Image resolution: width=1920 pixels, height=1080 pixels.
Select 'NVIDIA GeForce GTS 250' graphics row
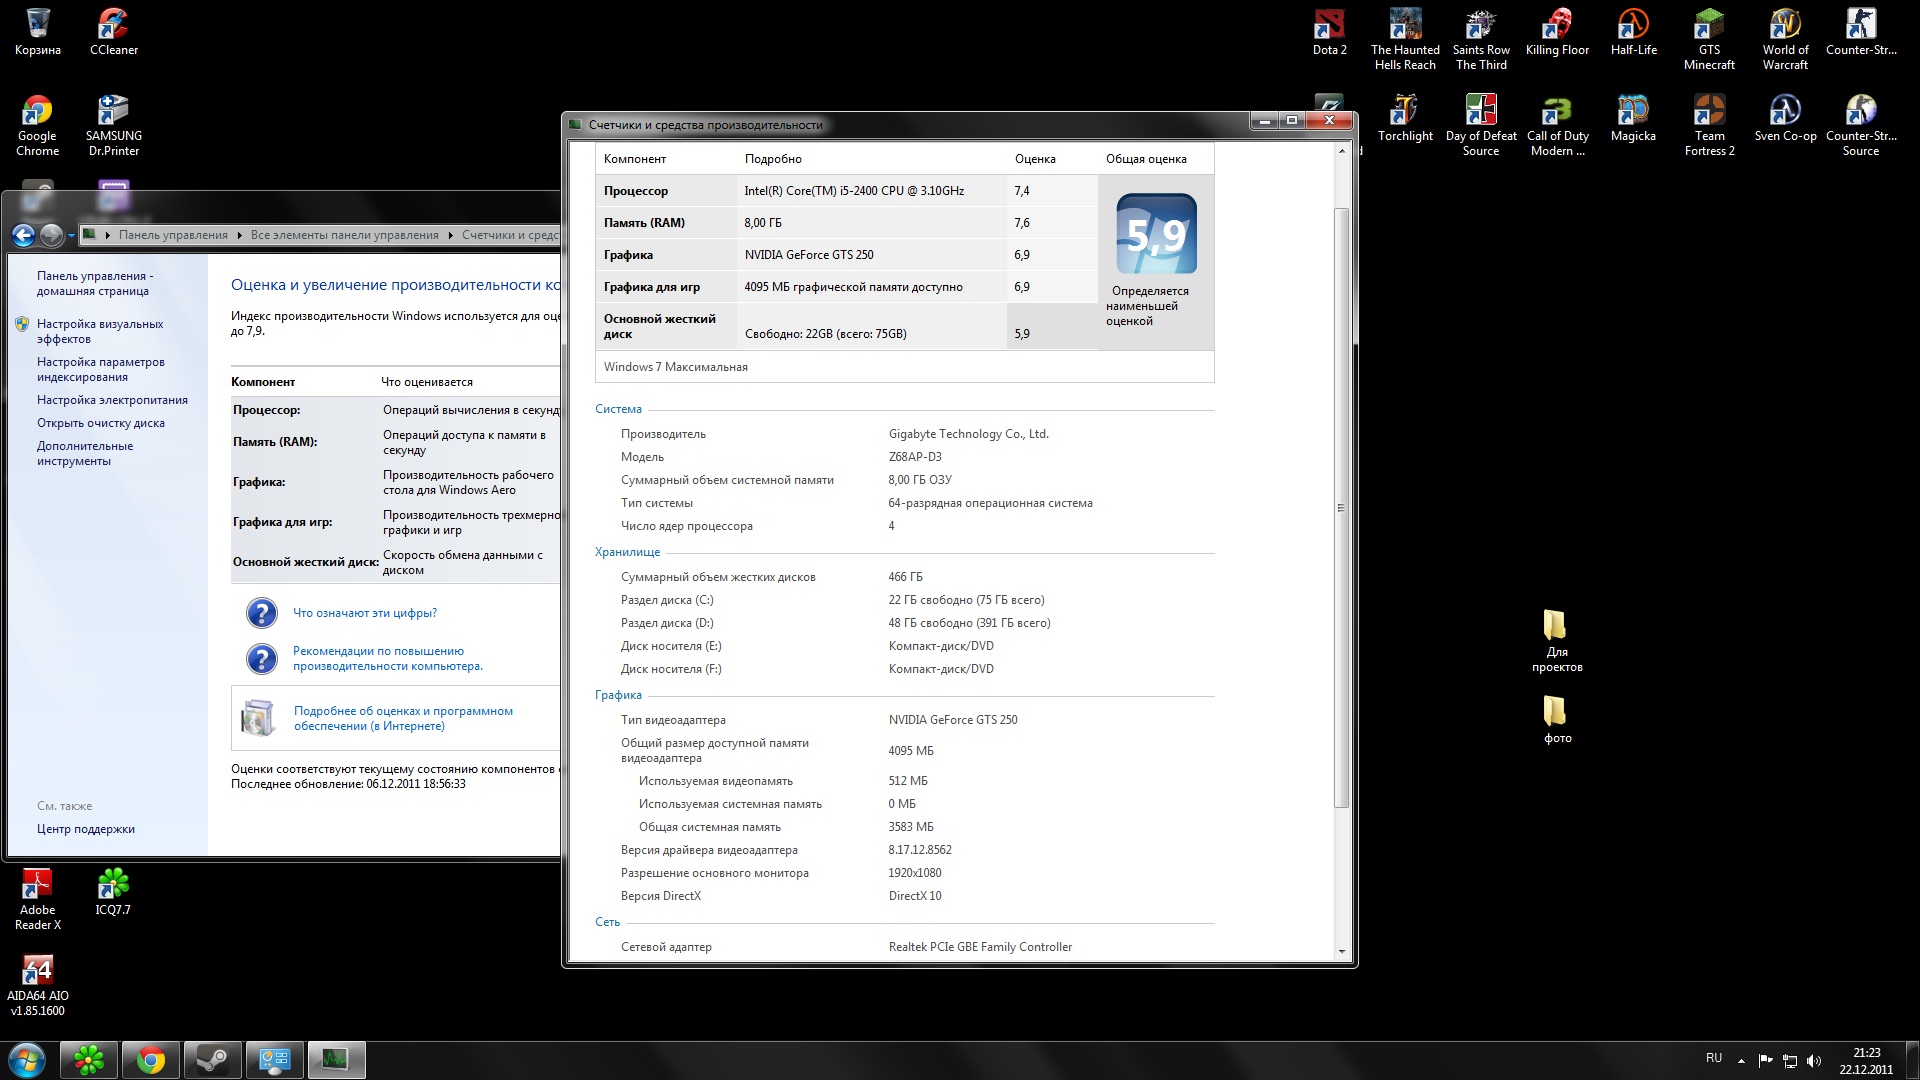click(846, 255)
